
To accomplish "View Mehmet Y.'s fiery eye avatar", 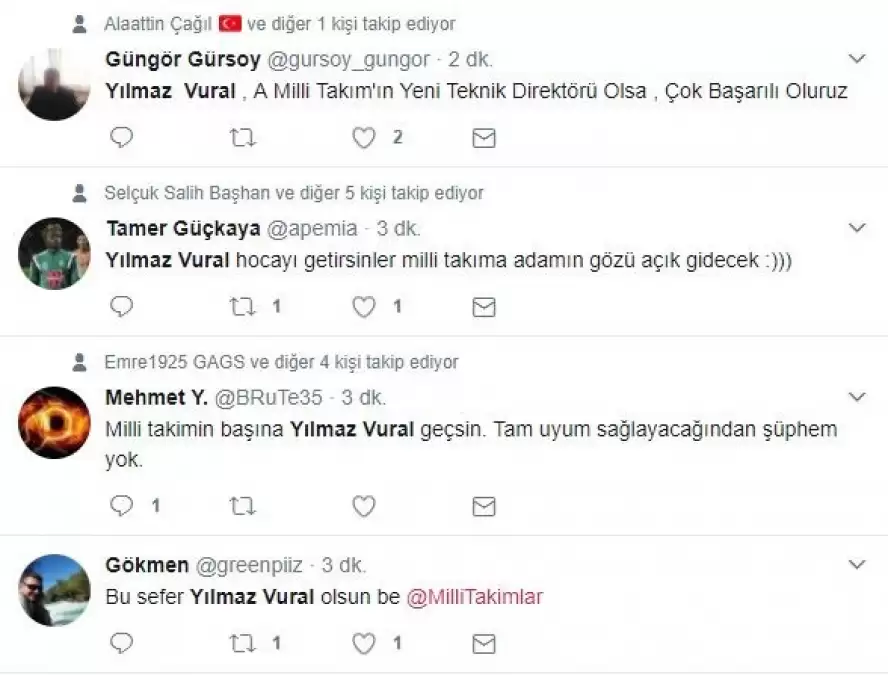I will coord(54,422).
